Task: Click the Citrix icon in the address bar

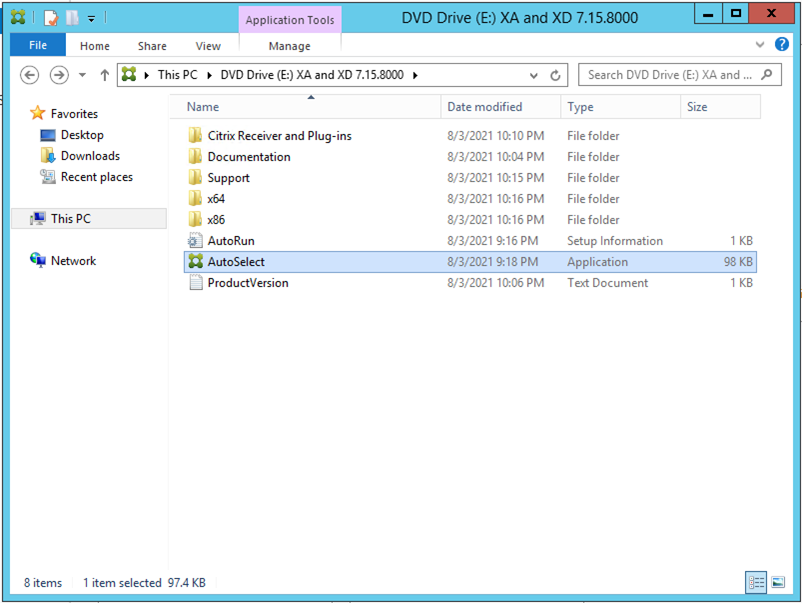Action: tap(129, 75)
